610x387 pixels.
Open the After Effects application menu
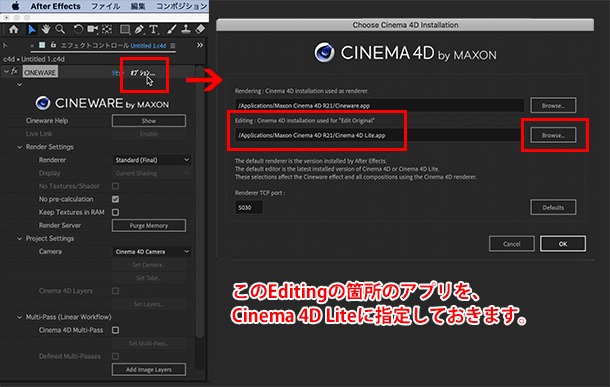click(x=56, y=6)
